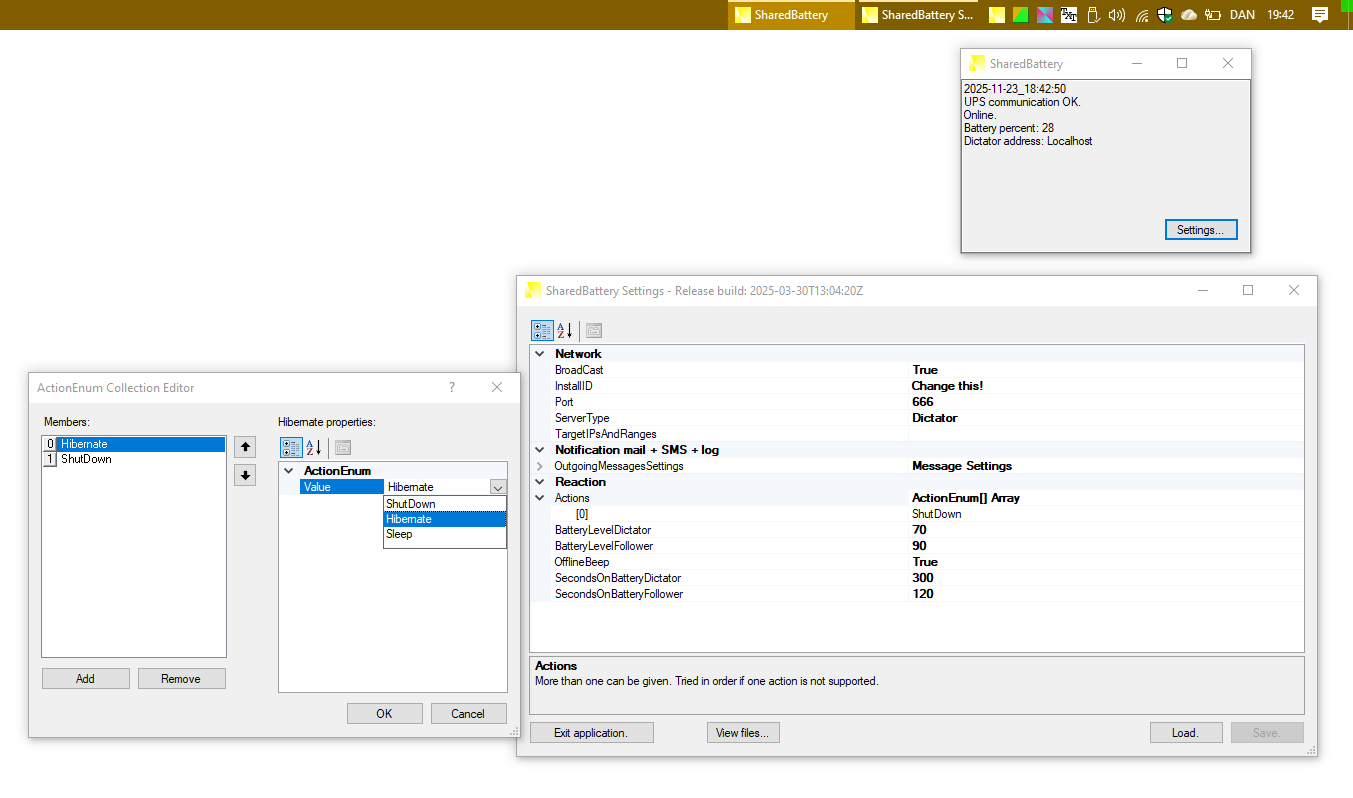Move selected member up with arrow button
The image size is (1353, 798).
(245, 446)
